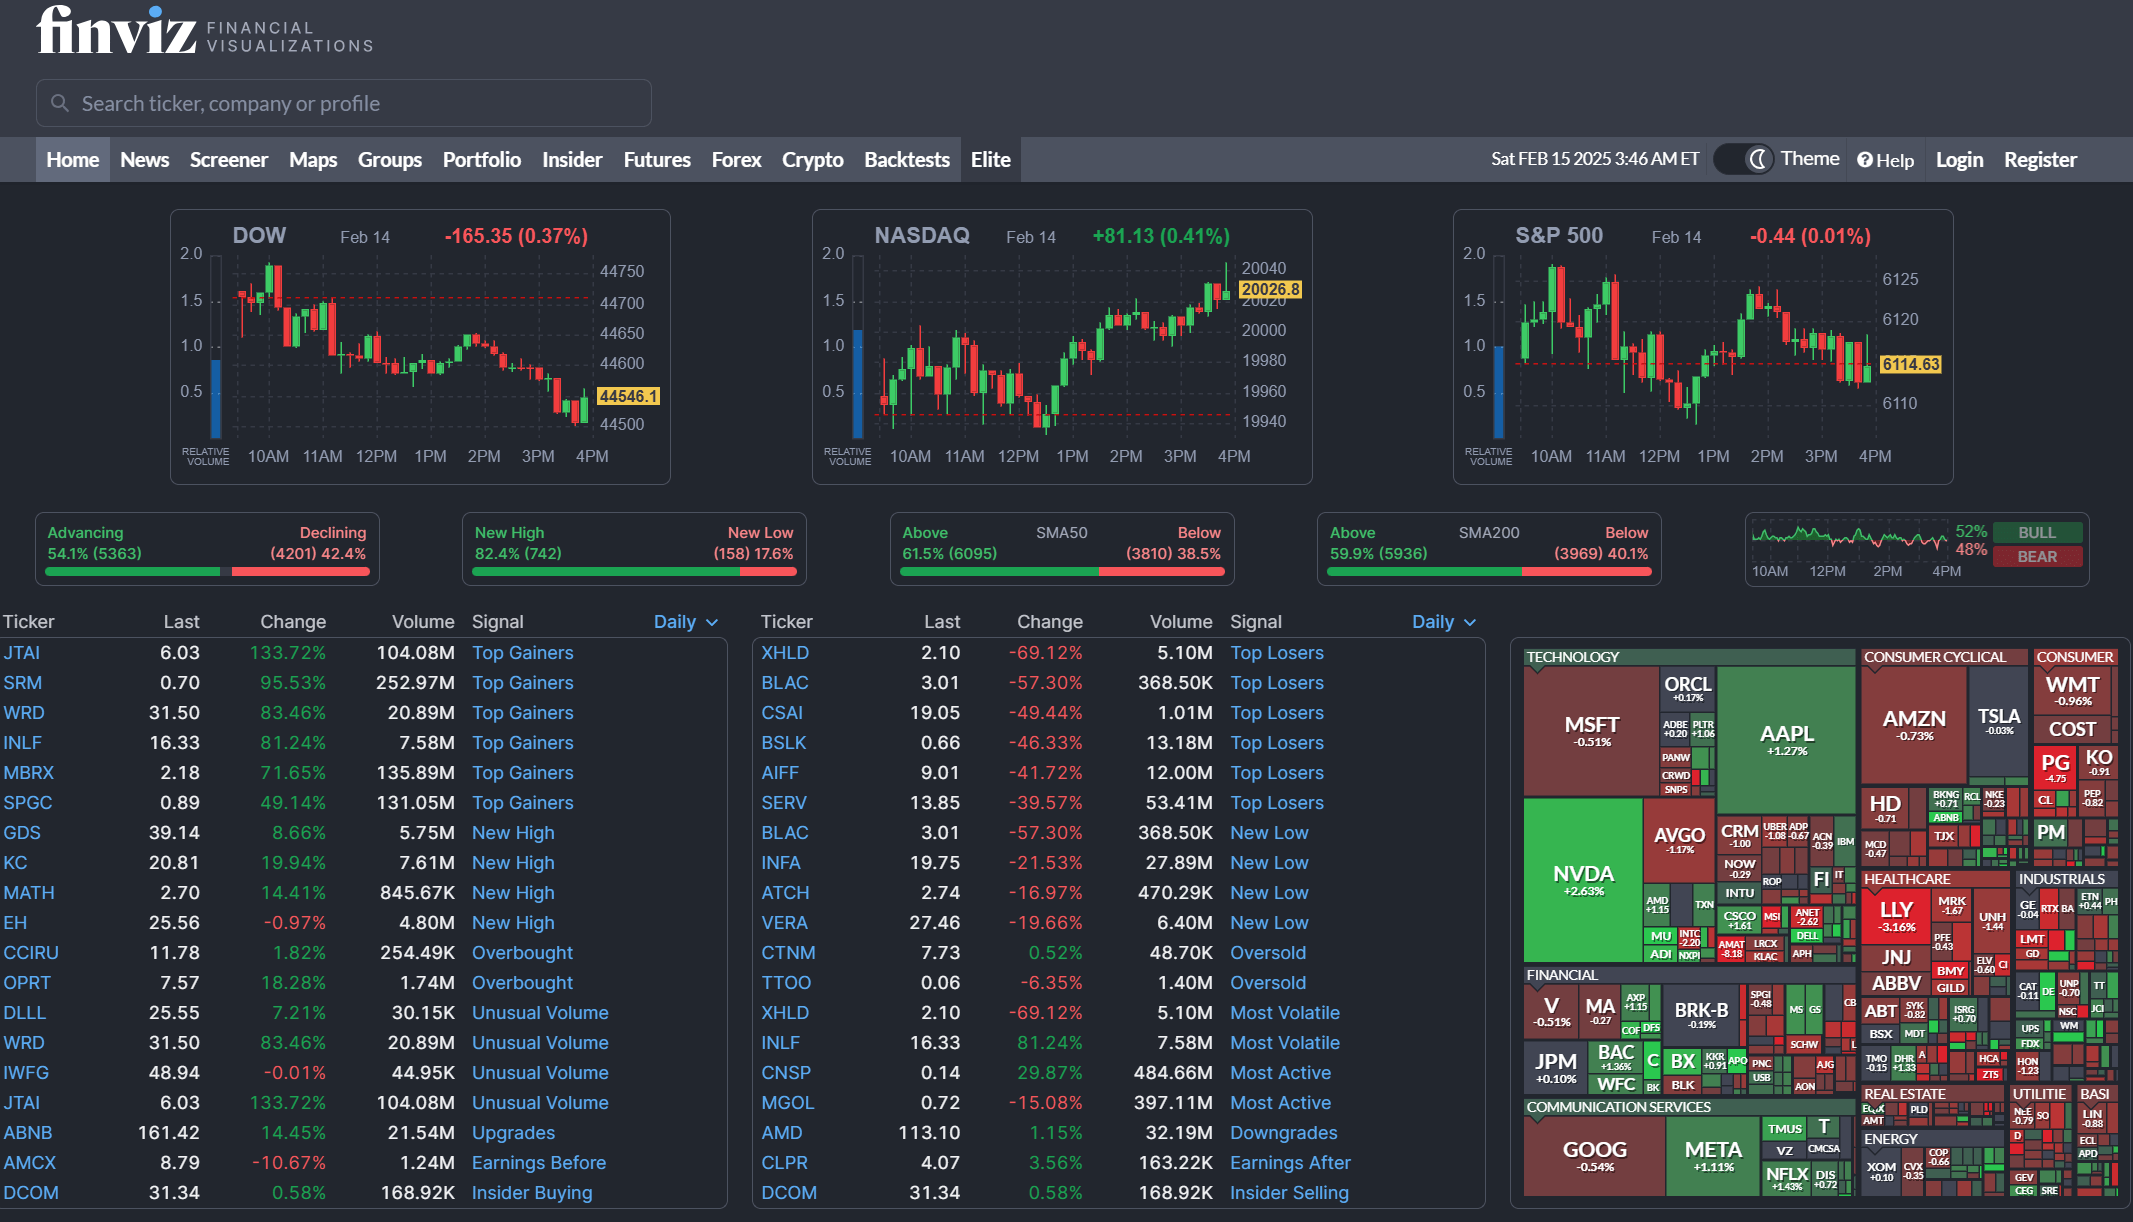Click the JPM tile in heatmap
The height and width of the screenshot is (1222, 2133).
pyautogui.click(x=1556, y=1067)
